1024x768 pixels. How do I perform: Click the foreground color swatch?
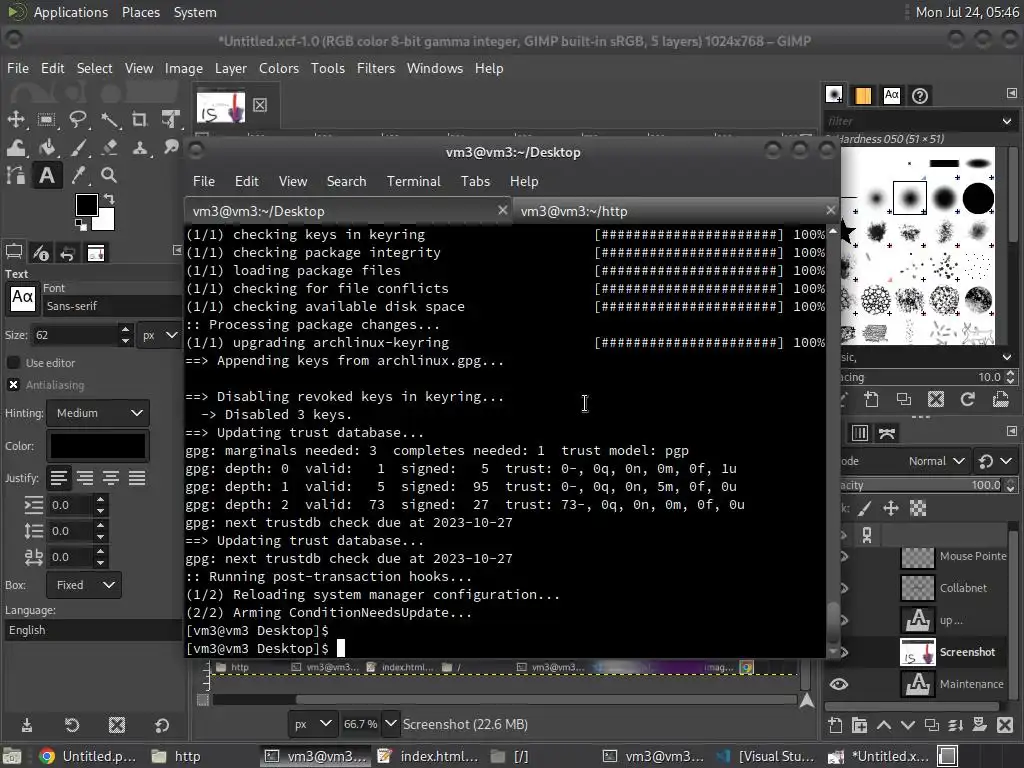click(x=86, y=204)
